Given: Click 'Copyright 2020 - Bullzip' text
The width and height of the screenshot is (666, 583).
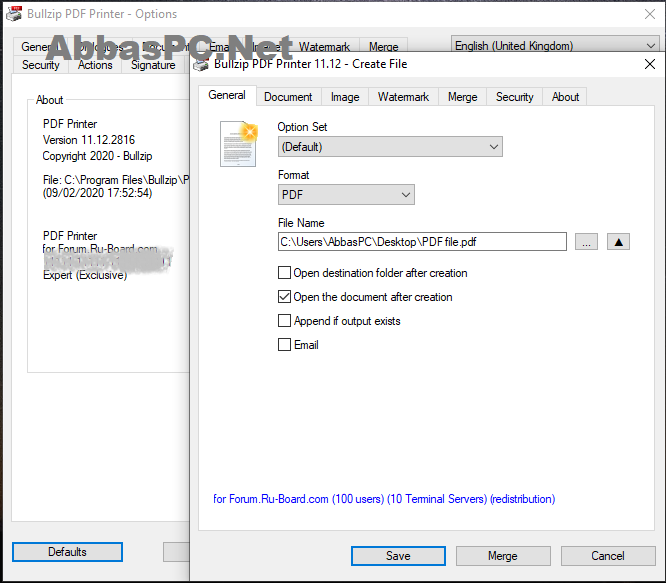Looking at the screenshot, I should [97, 156].
